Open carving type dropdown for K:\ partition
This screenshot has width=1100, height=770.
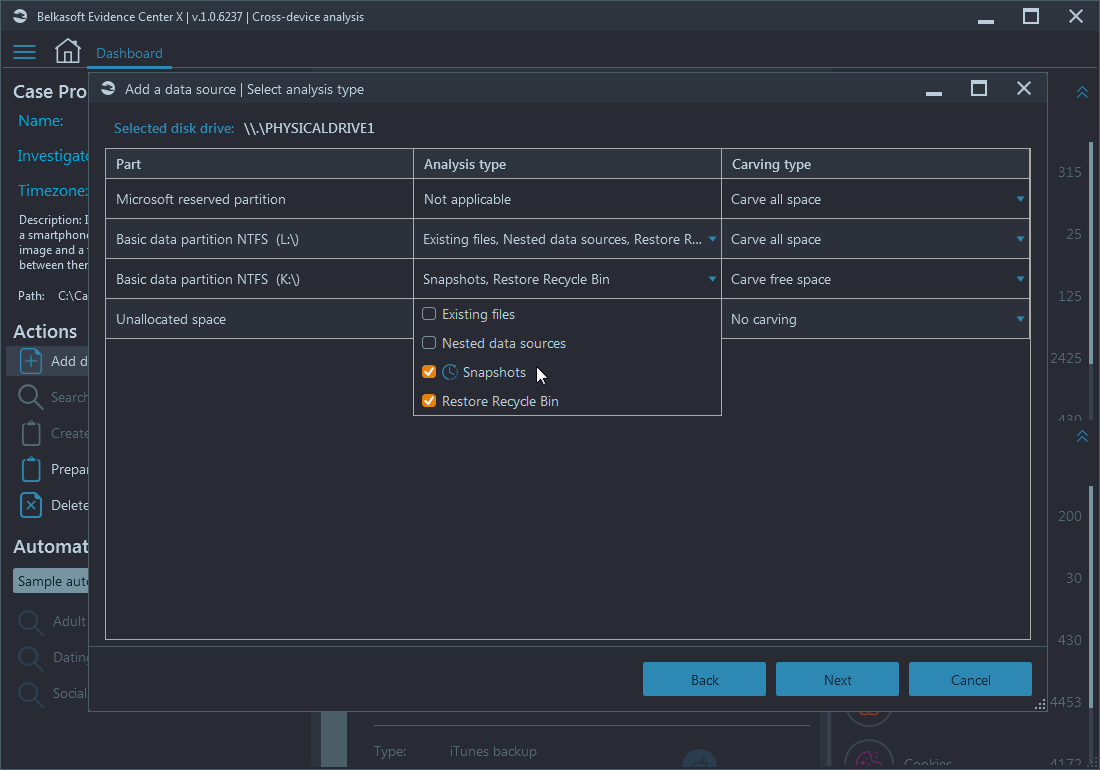pos(1020,279)
